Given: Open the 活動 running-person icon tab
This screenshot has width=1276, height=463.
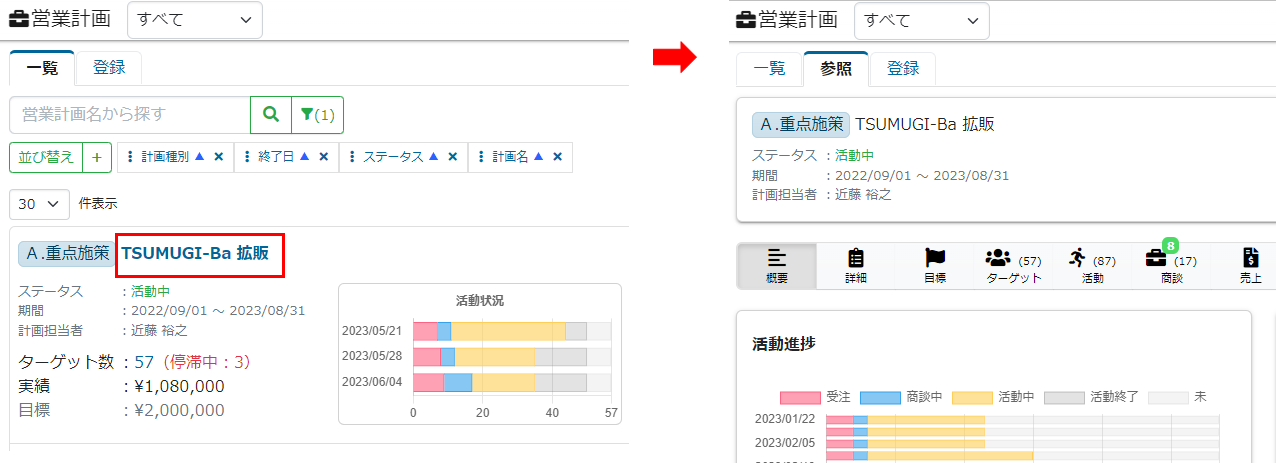Looking at the screenshot, I should (x=1092, y=266).
